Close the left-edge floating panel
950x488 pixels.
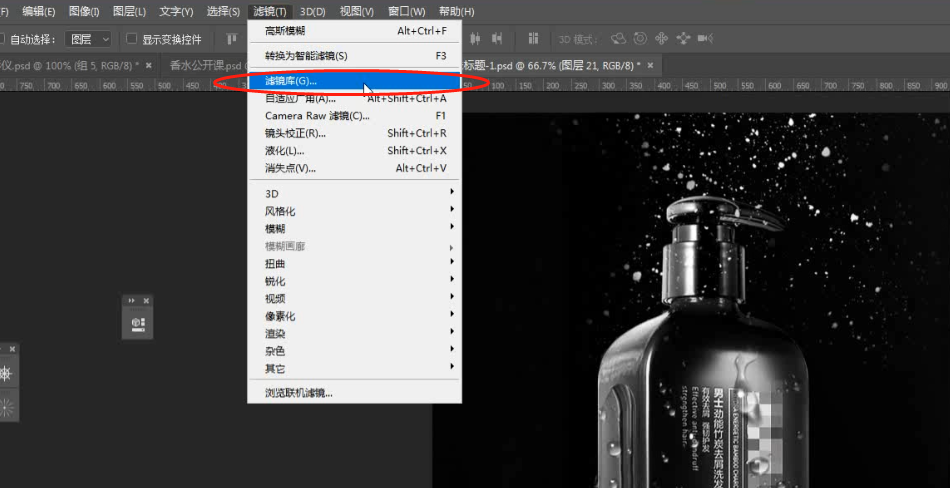pos(12,349)
